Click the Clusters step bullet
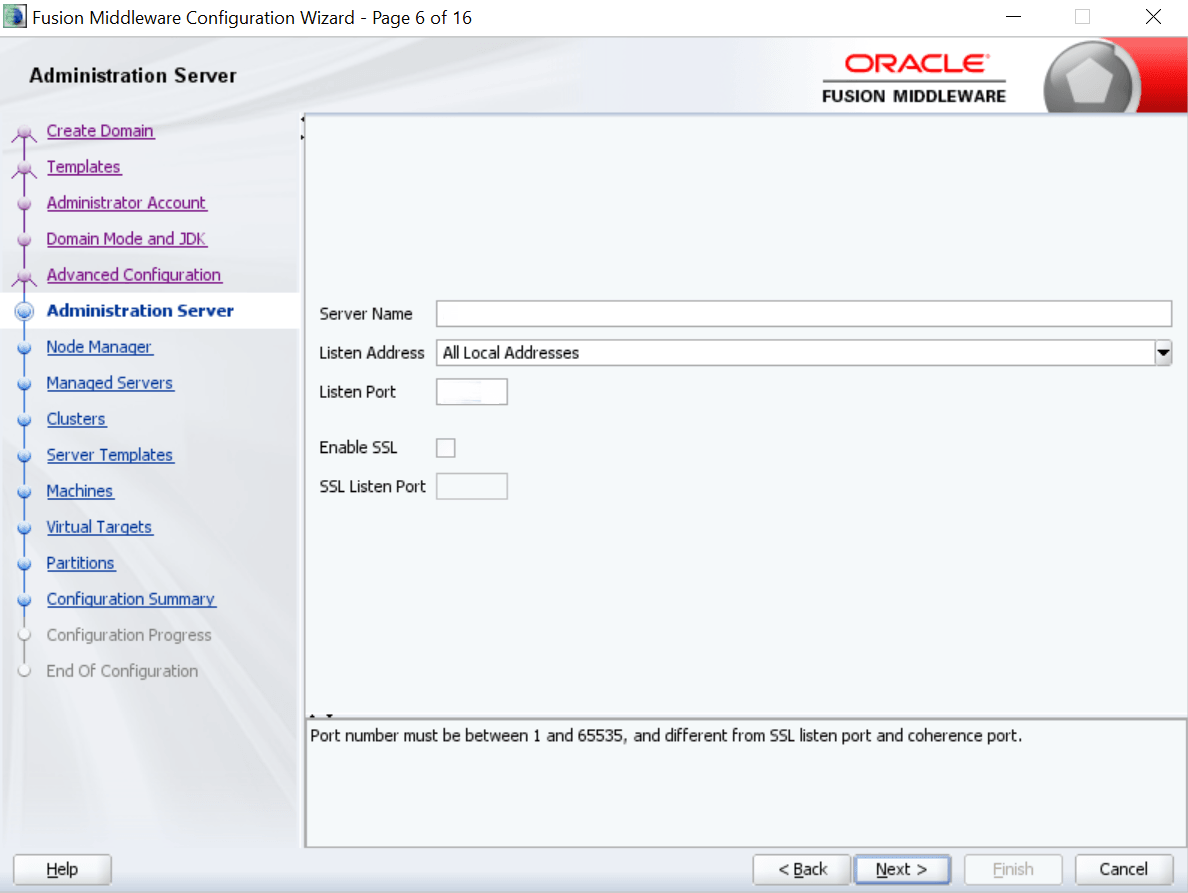 coord(24,420)
